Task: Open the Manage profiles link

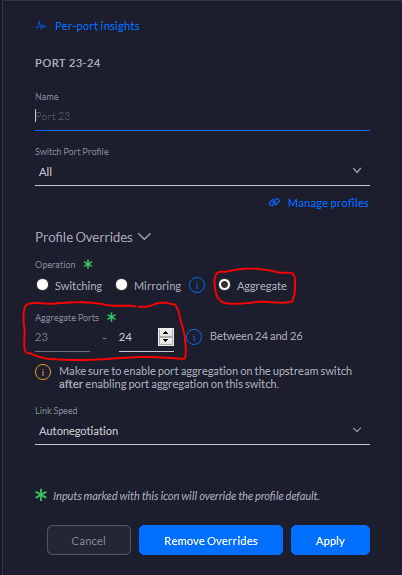Action: tap(328, 203)
